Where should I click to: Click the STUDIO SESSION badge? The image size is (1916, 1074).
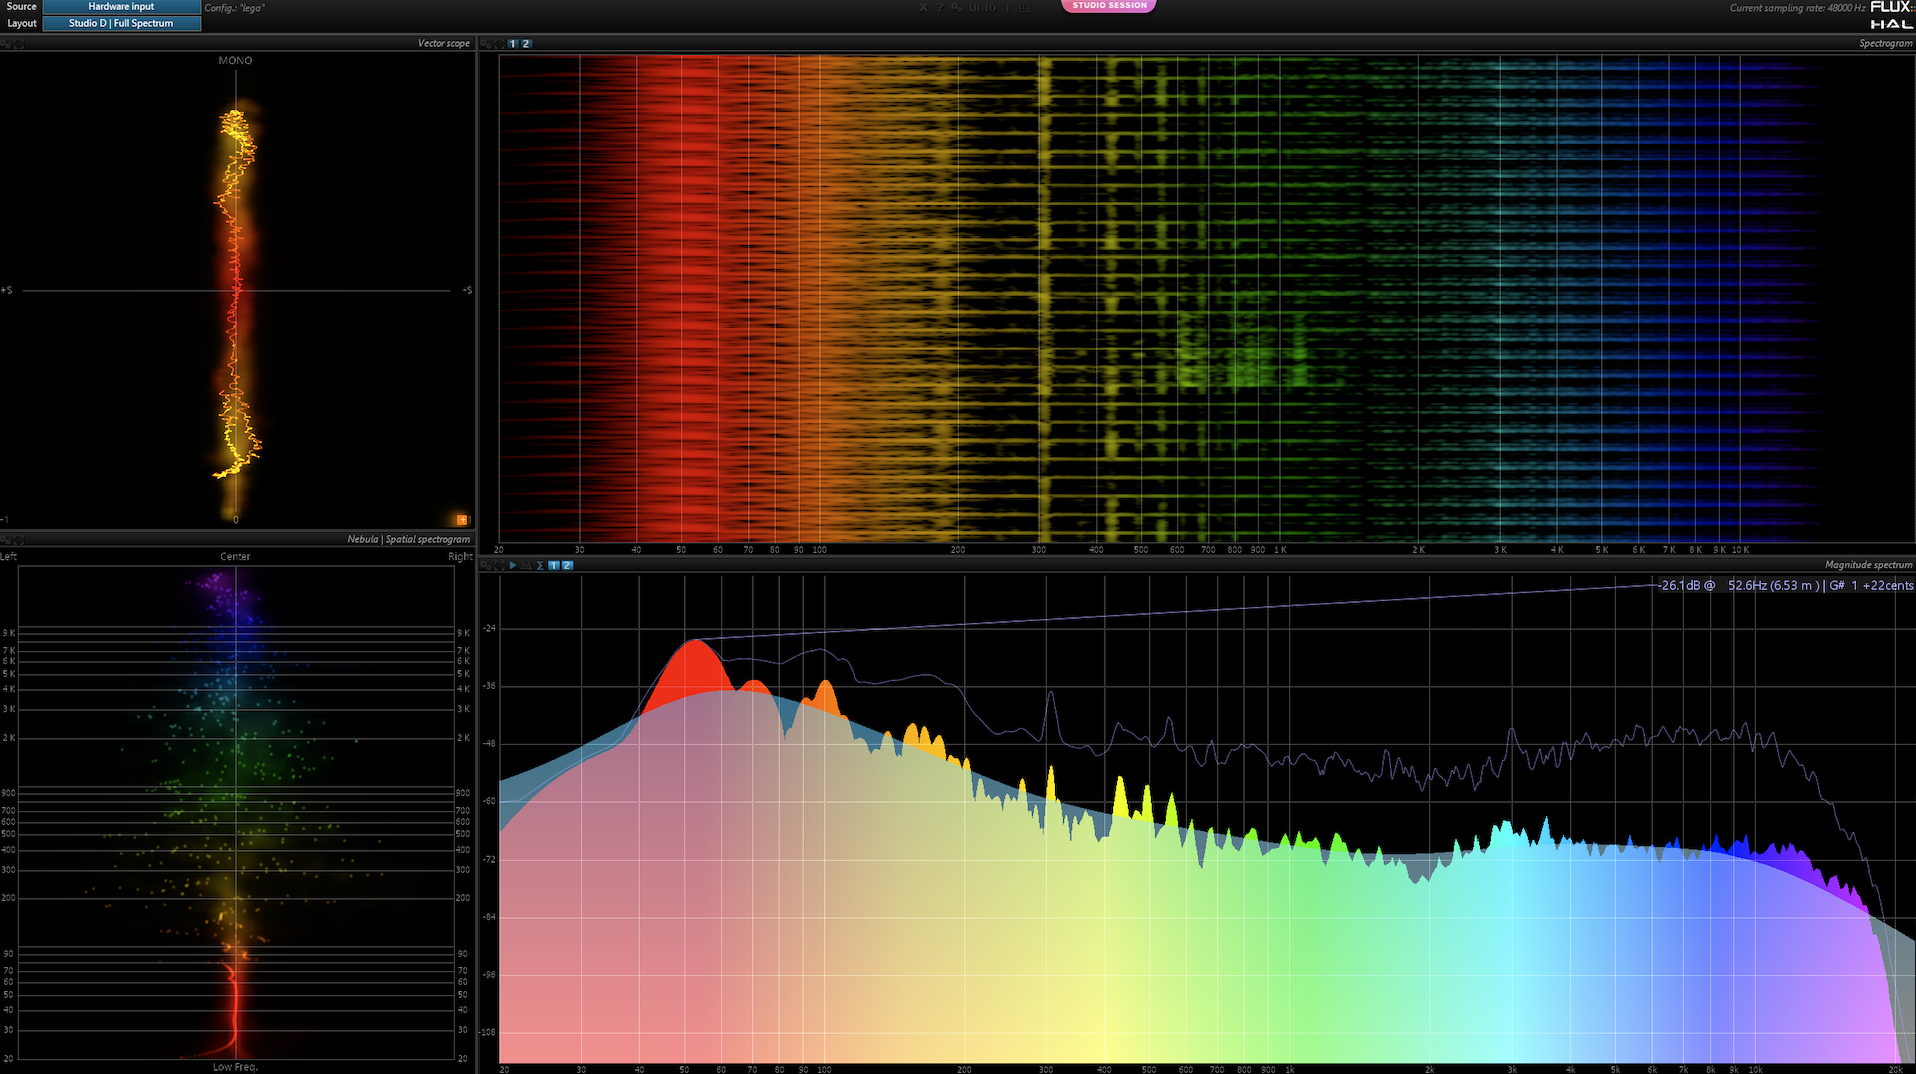tap(1109, 6)
